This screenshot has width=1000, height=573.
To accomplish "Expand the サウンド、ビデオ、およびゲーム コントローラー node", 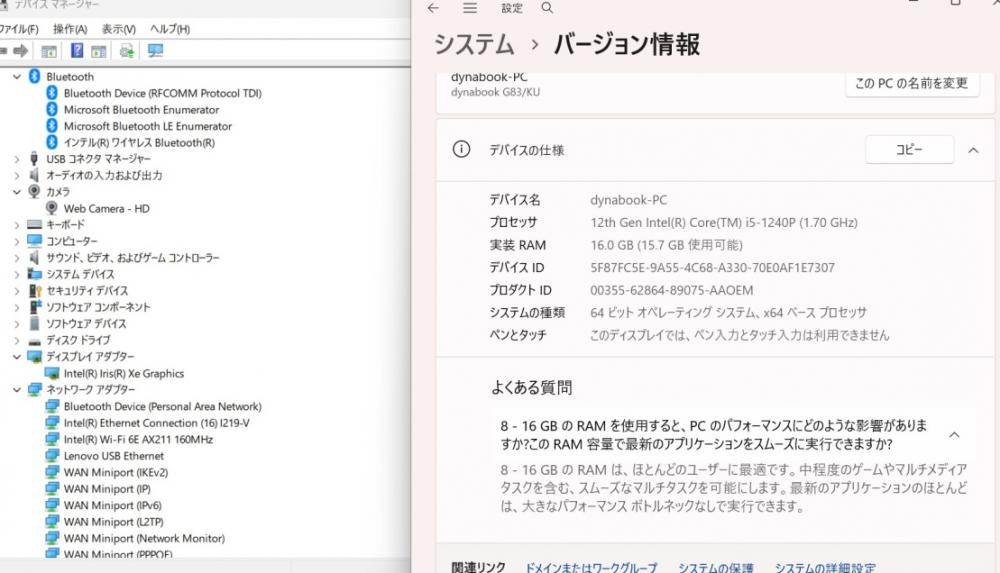I will click(x=17, y=258).
